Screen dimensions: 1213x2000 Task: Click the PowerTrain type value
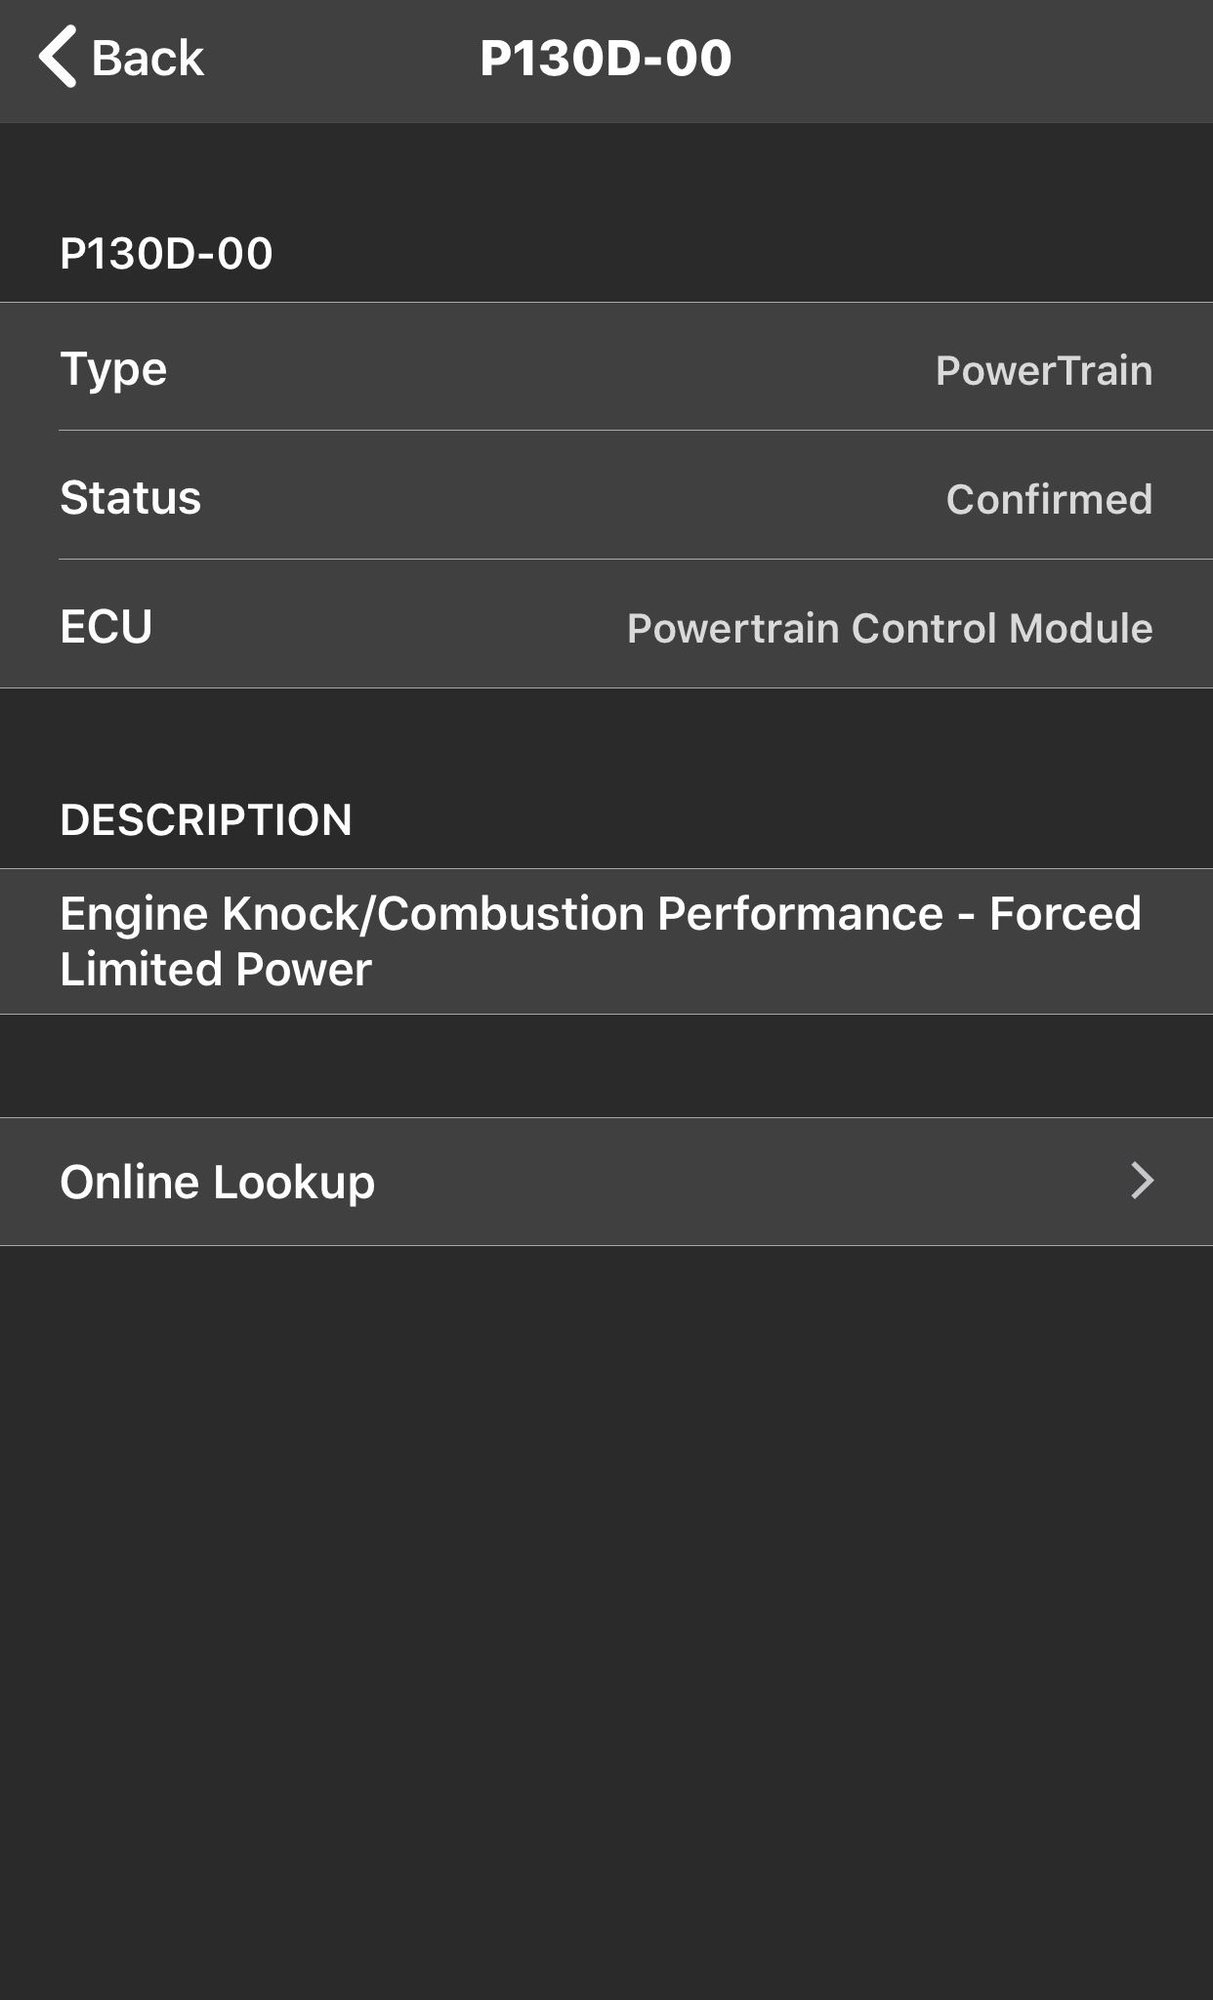tap(1043, 371)
